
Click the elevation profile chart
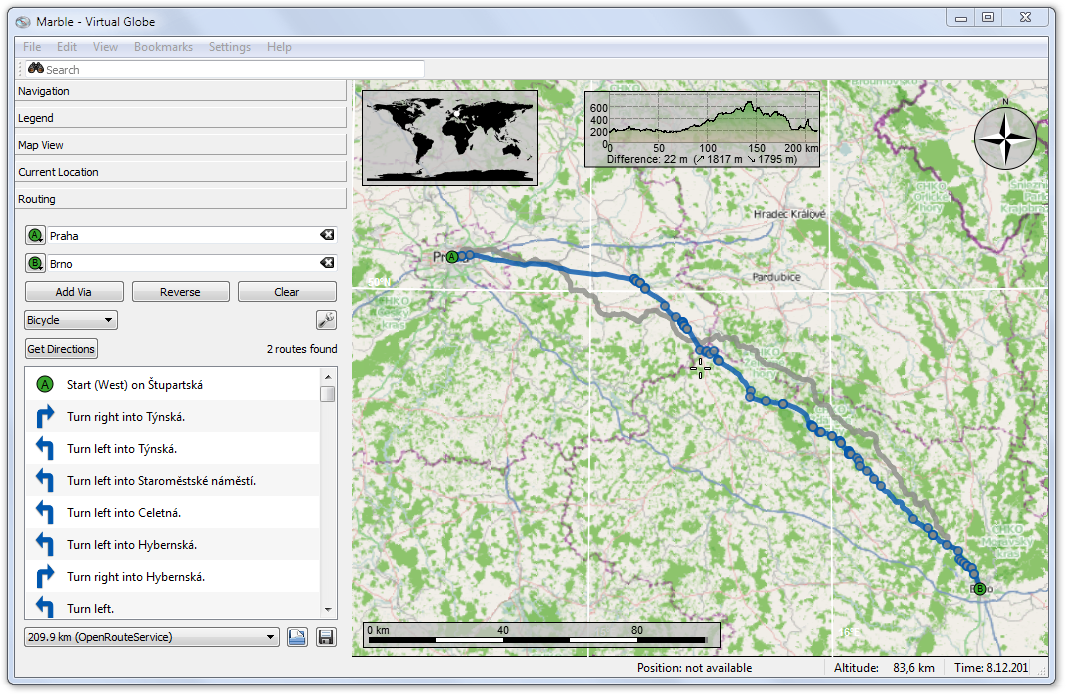coord(702,129)
